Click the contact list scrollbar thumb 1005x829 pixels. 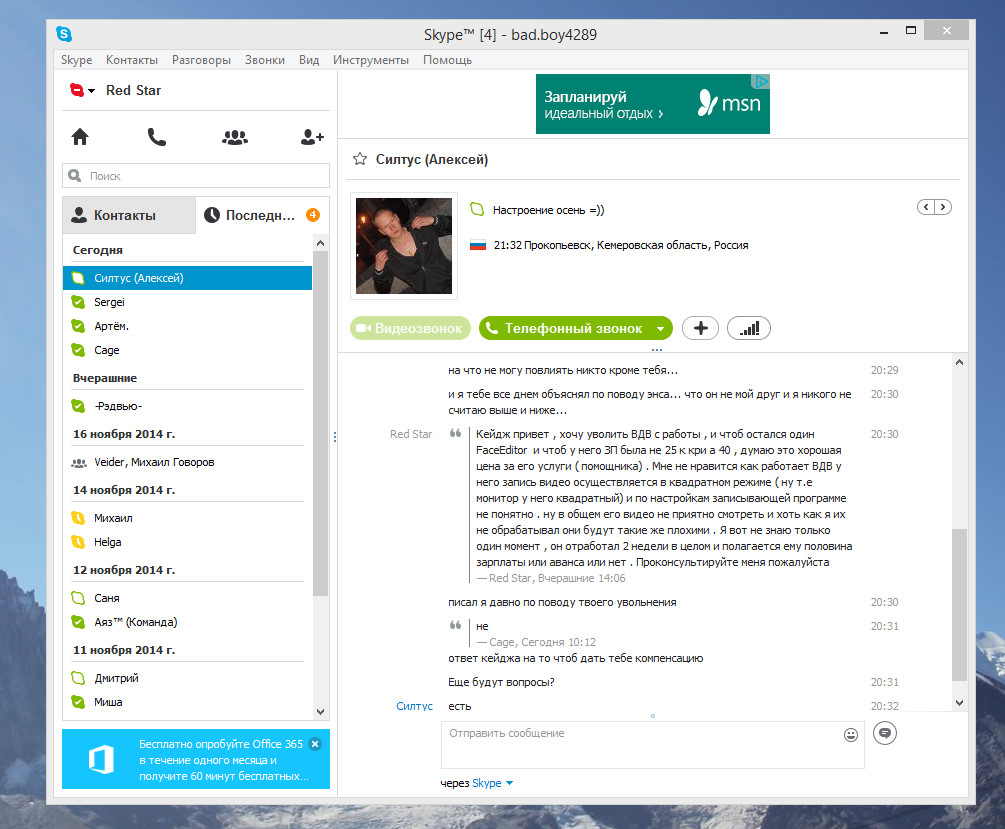[320, 424]
